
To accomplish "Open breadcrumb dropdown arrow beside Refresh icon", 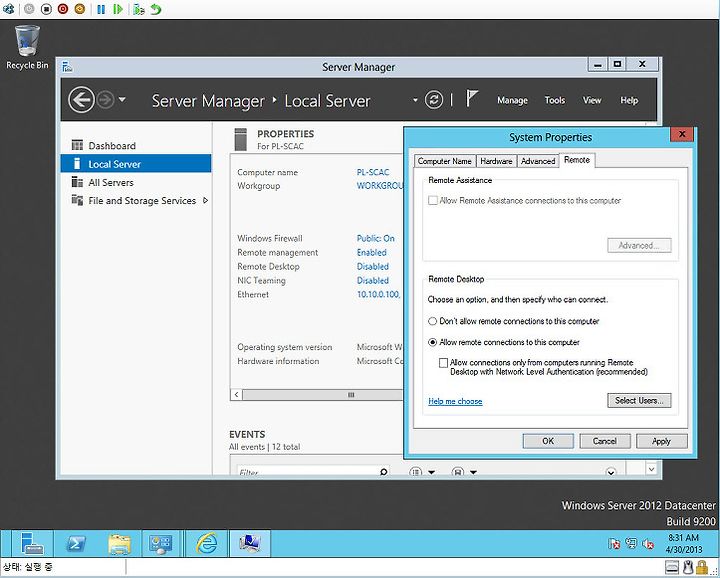I will click(415, 100).
